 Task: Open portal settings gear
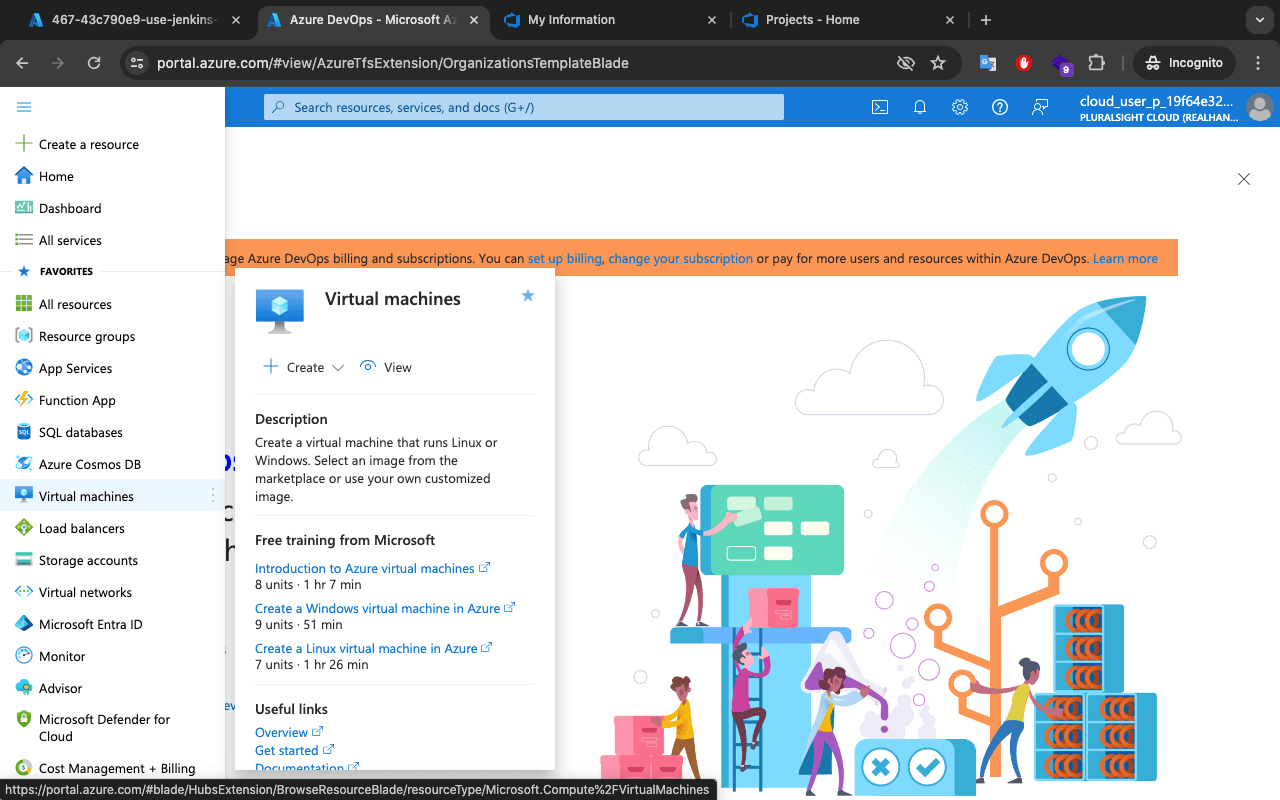click(x=960, y=107)
